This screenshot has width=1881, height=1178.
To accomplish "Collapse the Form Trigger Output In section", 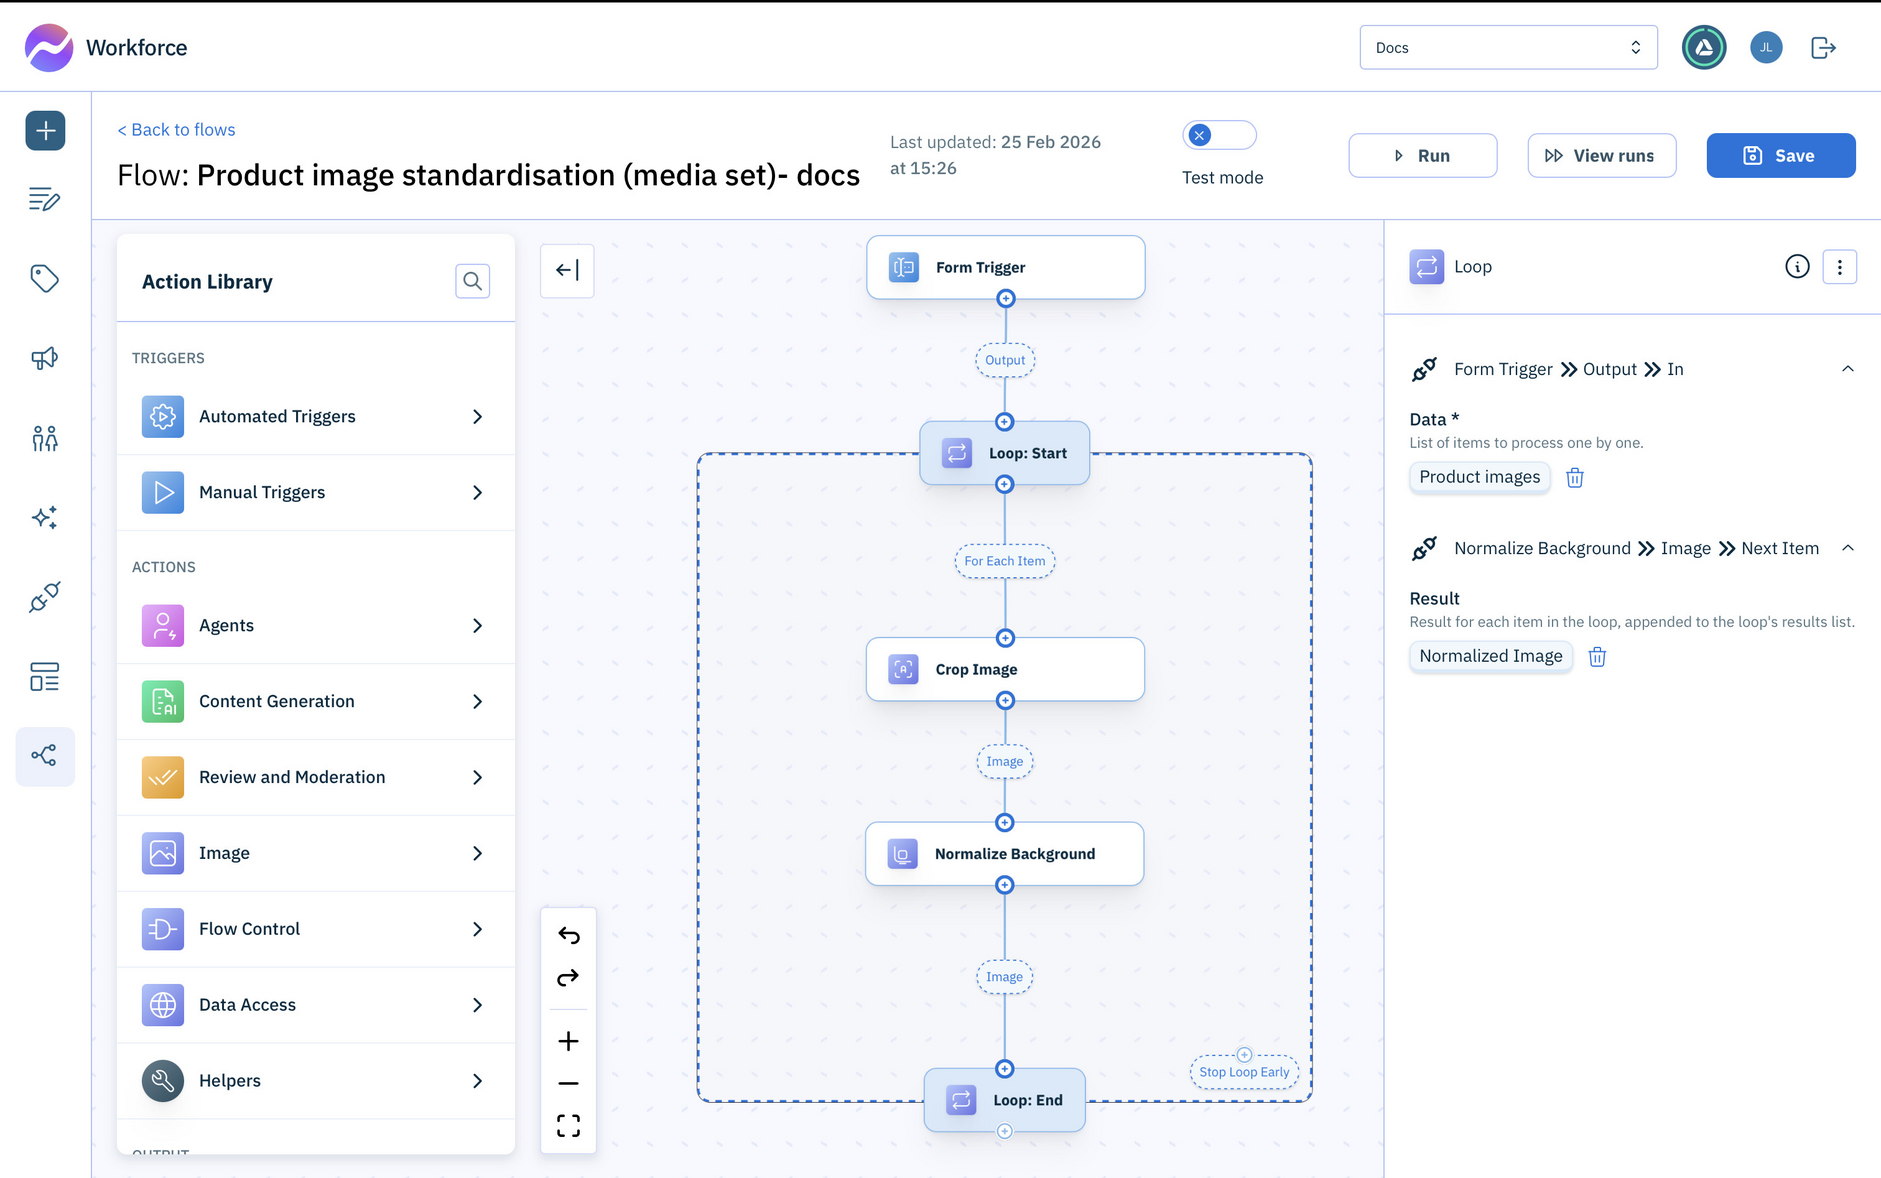I will point(1848,368).
